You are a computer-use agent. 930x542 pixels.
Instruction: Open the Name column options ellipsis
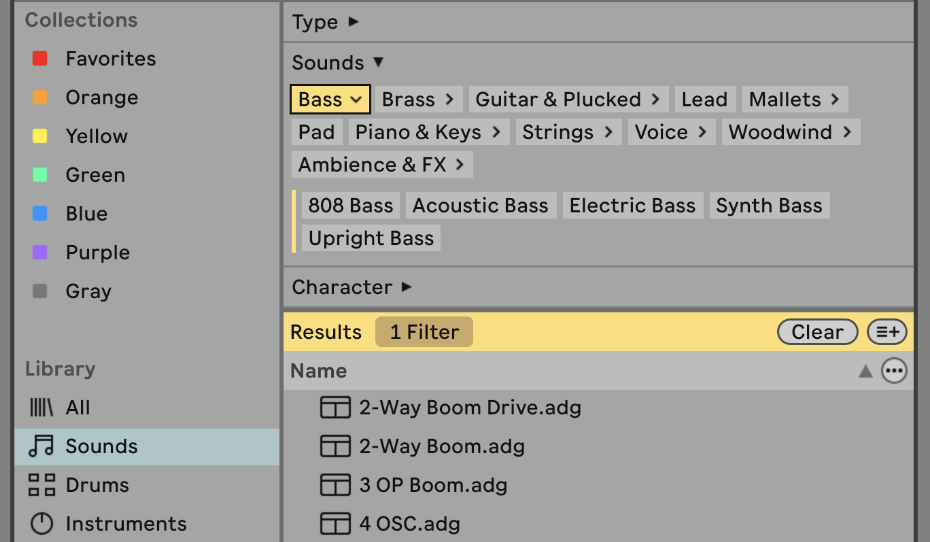point(894,371)
